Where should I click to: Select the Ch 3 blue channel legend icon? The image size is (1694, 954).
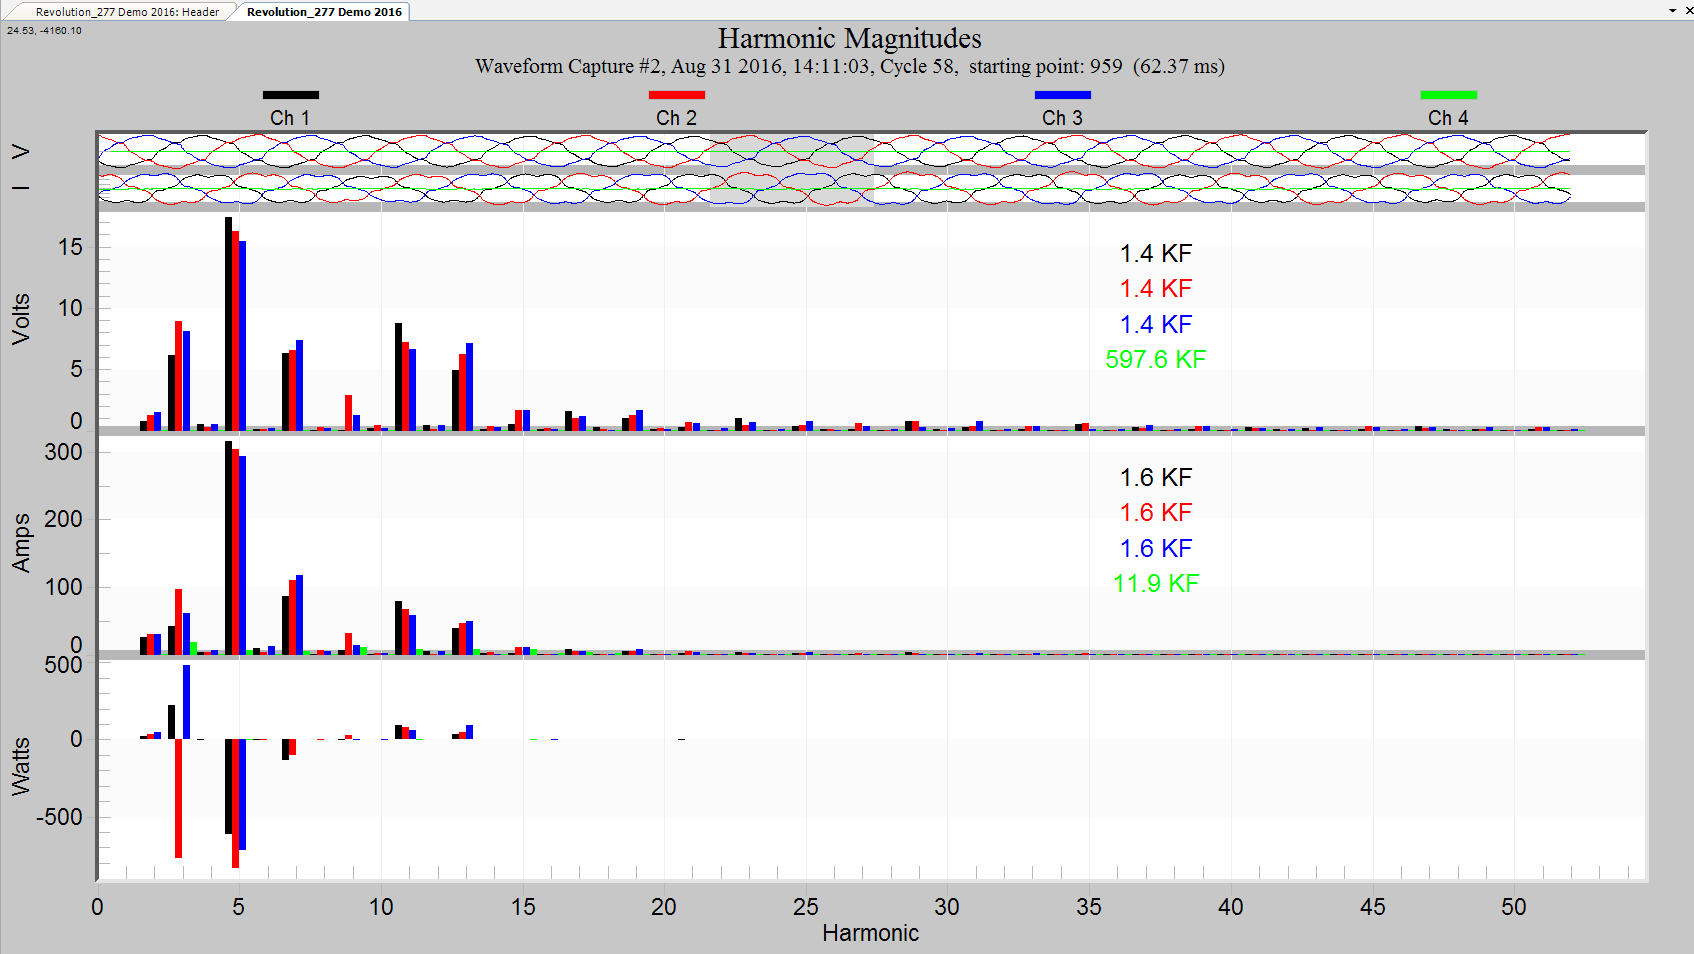[1062, 95]
